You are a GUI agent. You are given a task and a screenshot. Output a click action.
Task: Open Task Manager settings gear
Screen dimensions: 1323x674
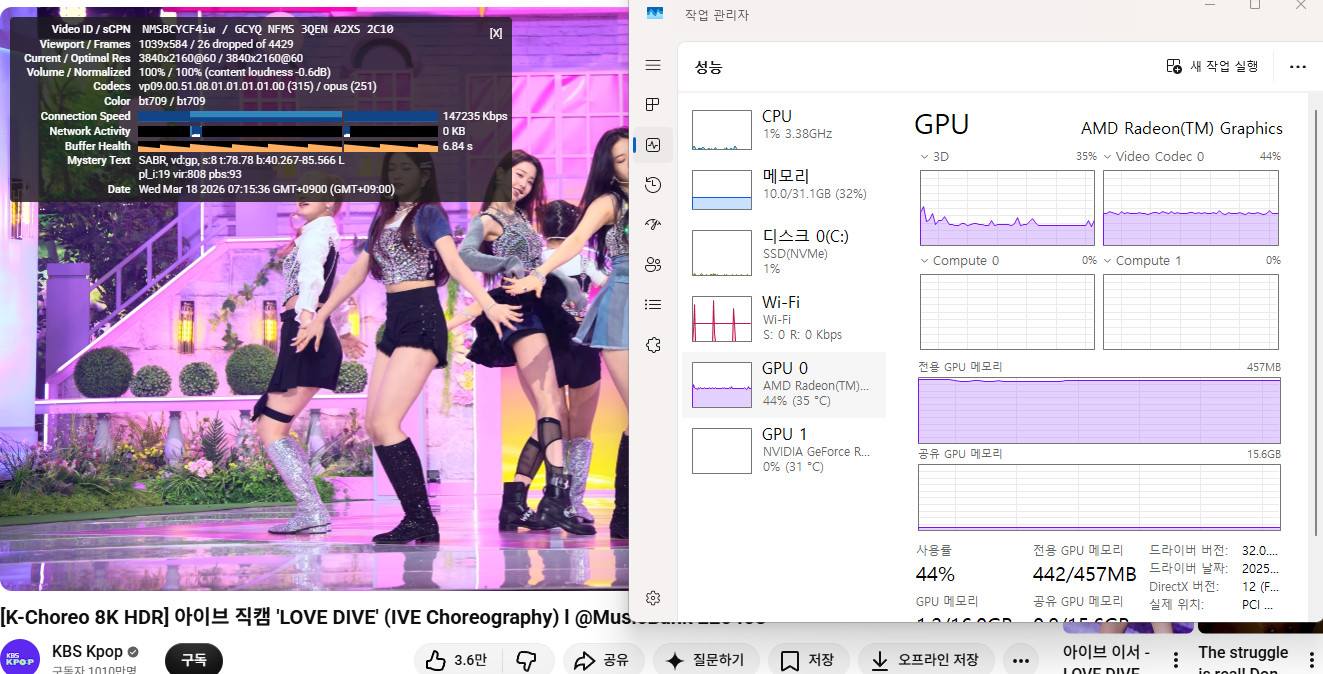point(653,598)
